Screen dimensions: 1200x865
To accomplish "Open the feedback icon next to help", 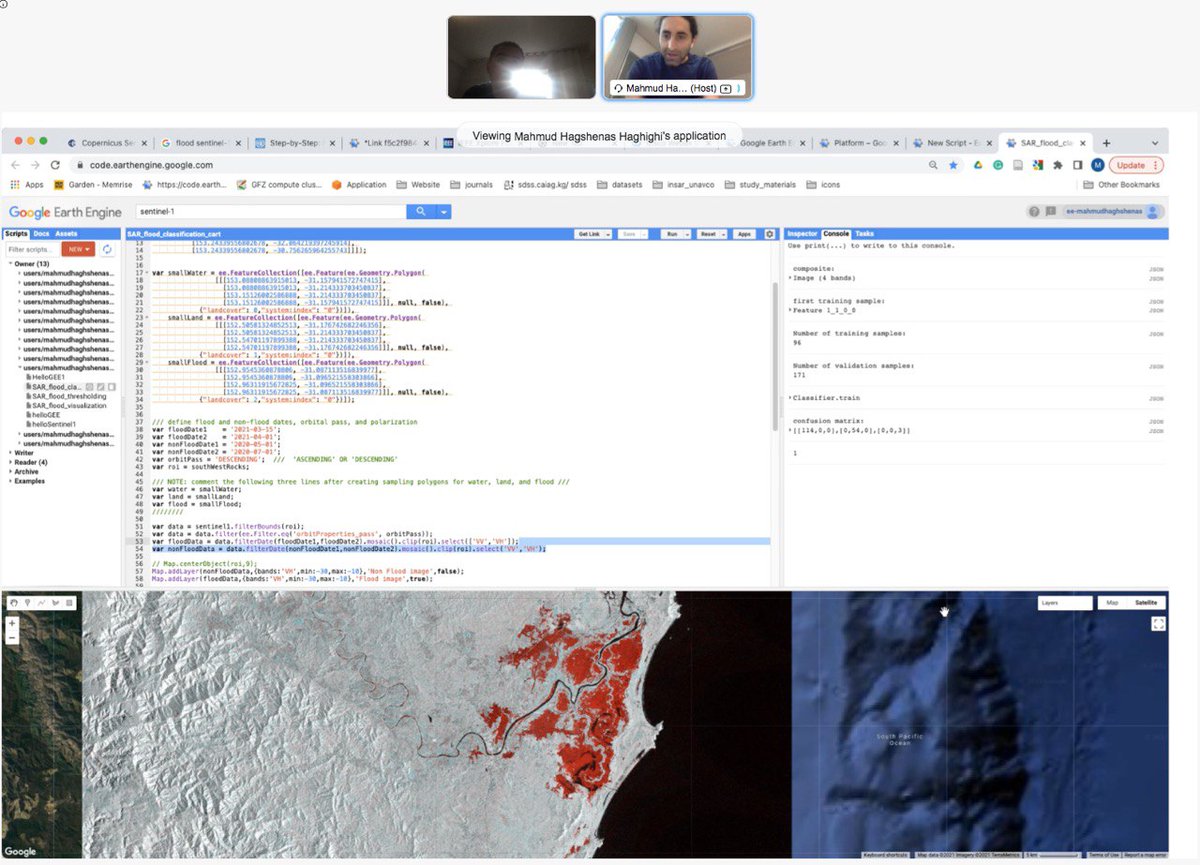I will (1051, 211).
